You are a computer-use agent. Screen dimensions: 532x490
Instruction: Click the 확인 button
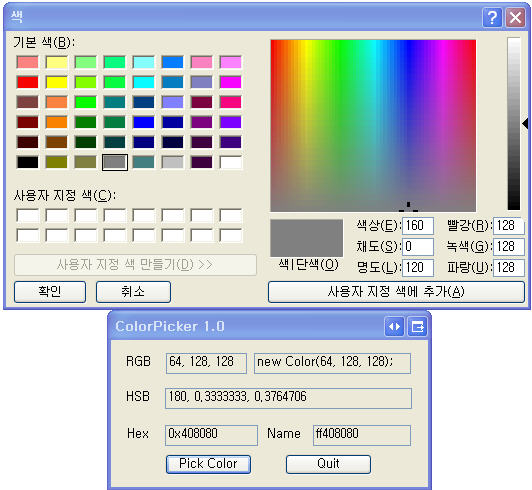click(x=50, y=291)
